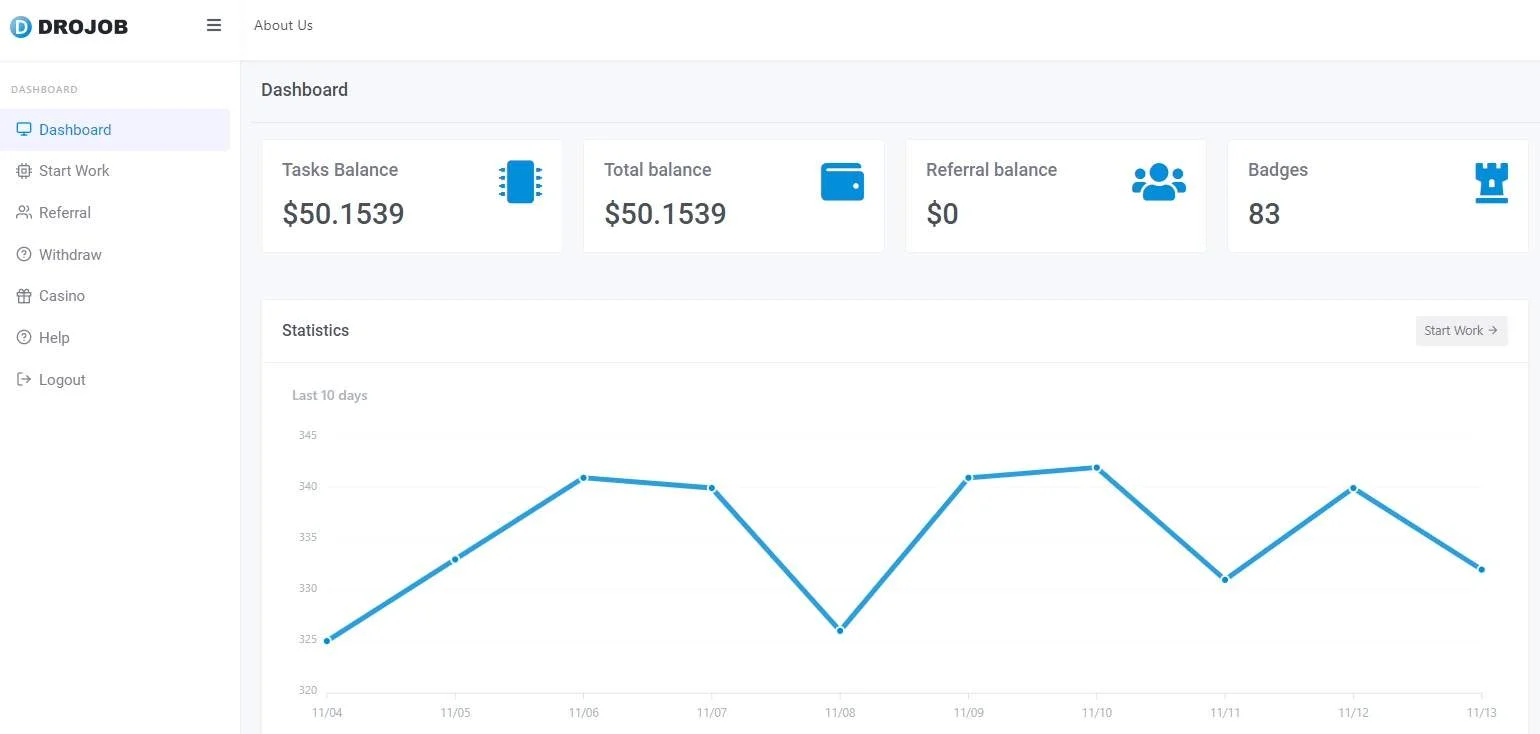Click the DROJOB logo icon

tap(21, 27)
